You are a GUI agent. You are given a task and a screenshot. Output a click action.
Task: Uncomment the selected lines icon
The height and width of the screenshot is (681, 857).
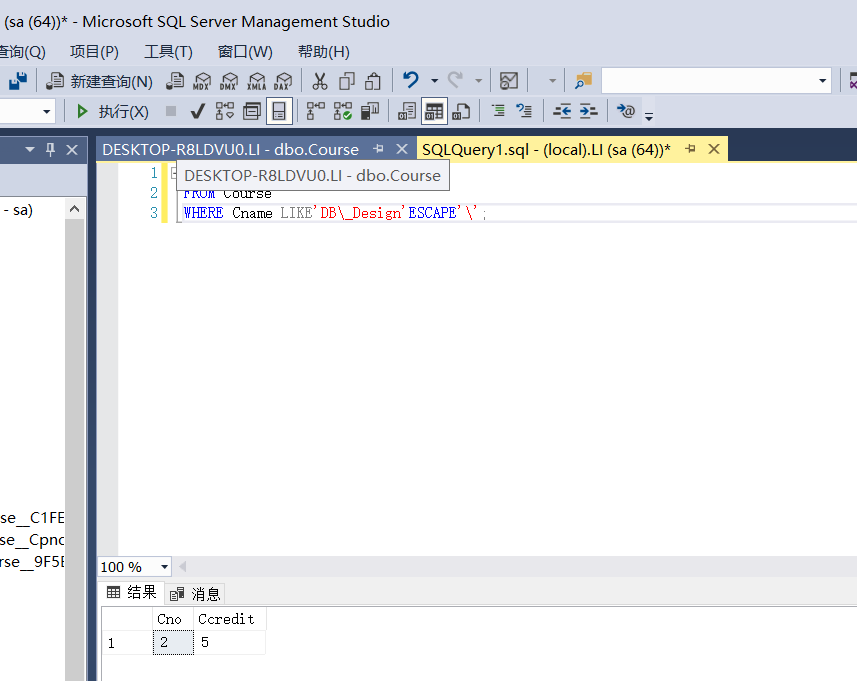click(524, 111)
